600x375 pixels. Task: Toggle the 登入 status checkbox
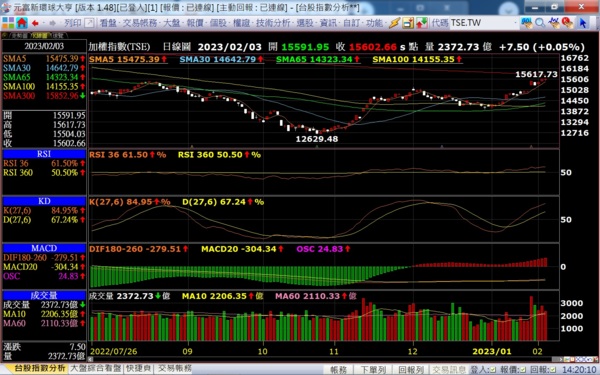492,370
